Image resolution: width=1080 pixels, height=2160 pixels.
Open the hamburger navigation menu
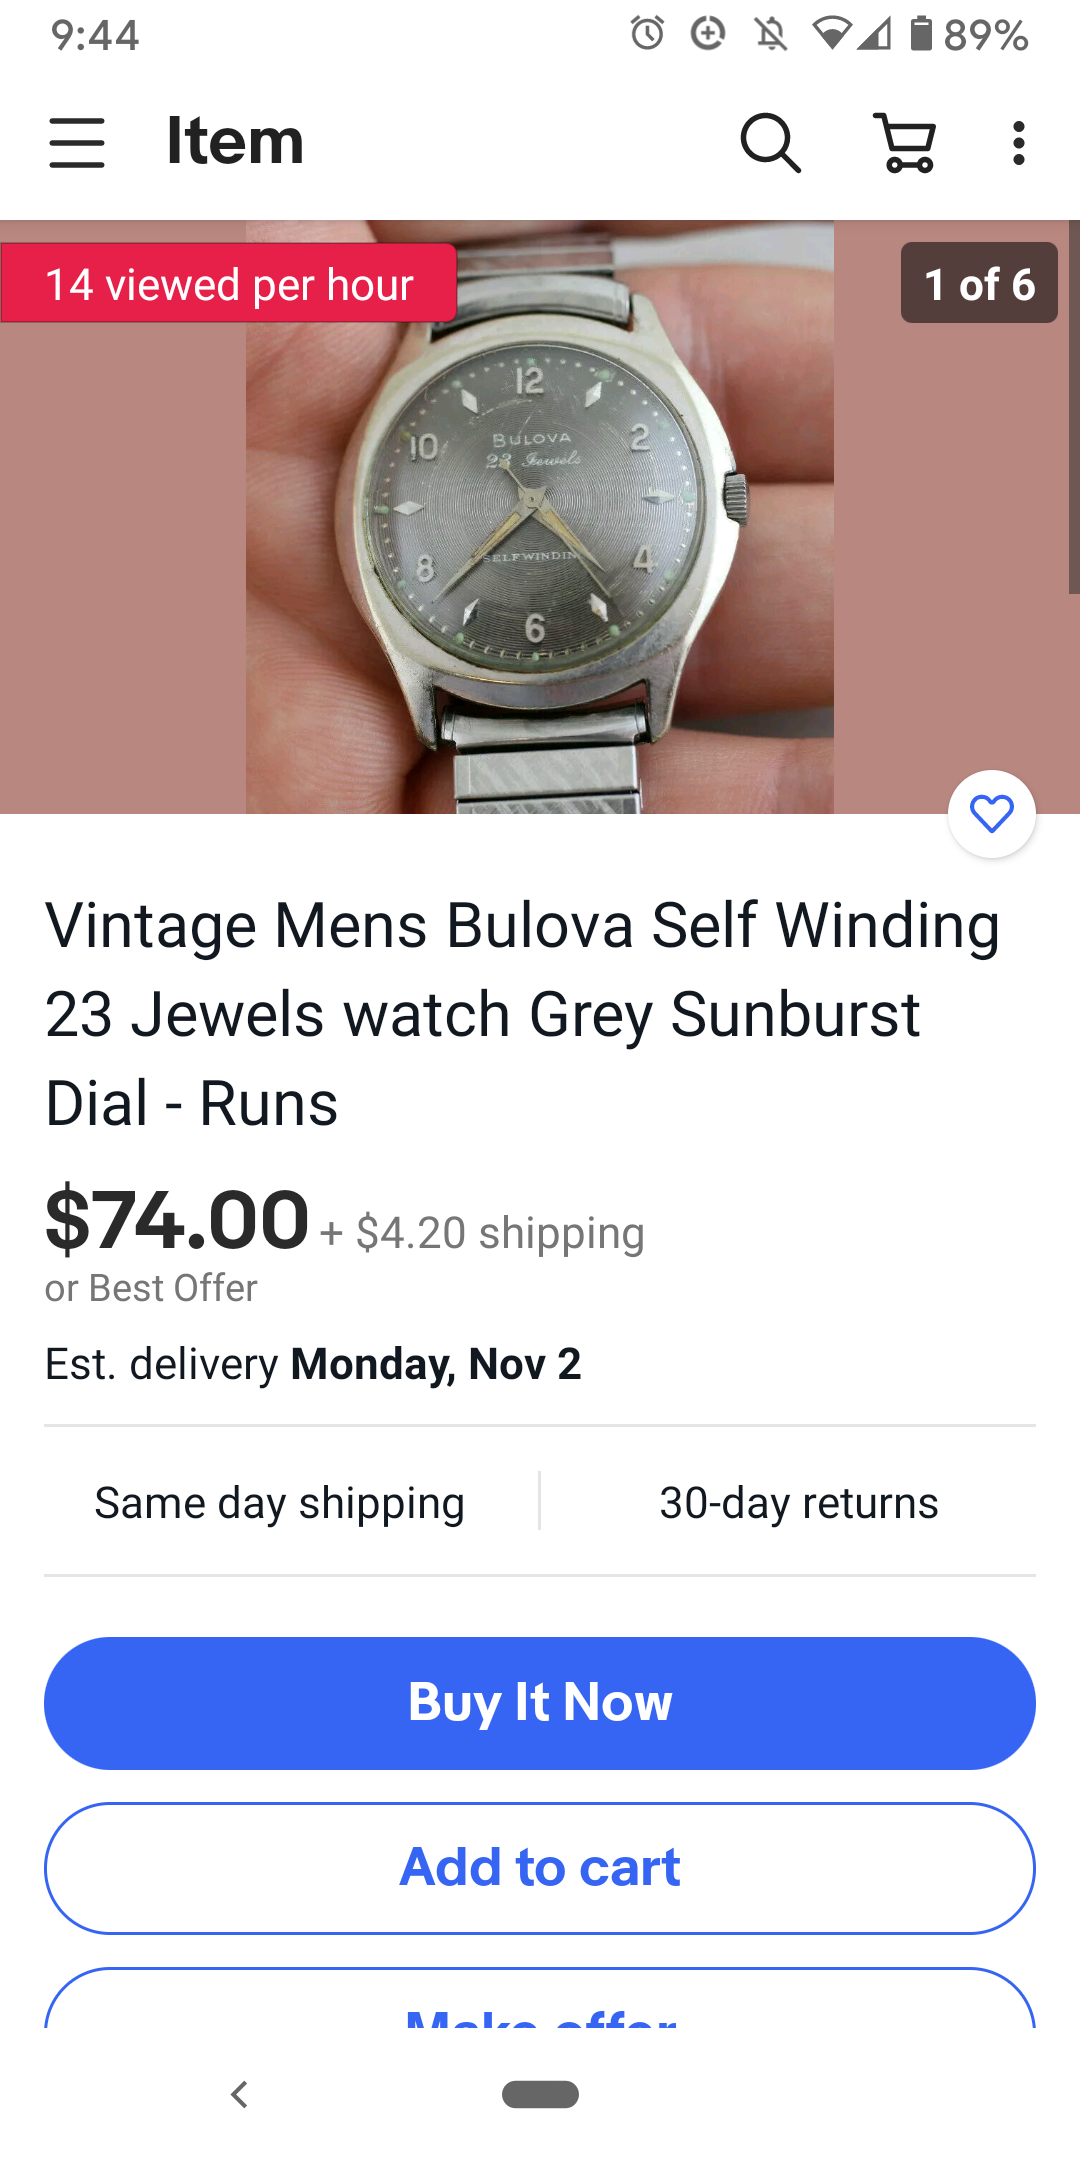point(77,142)
